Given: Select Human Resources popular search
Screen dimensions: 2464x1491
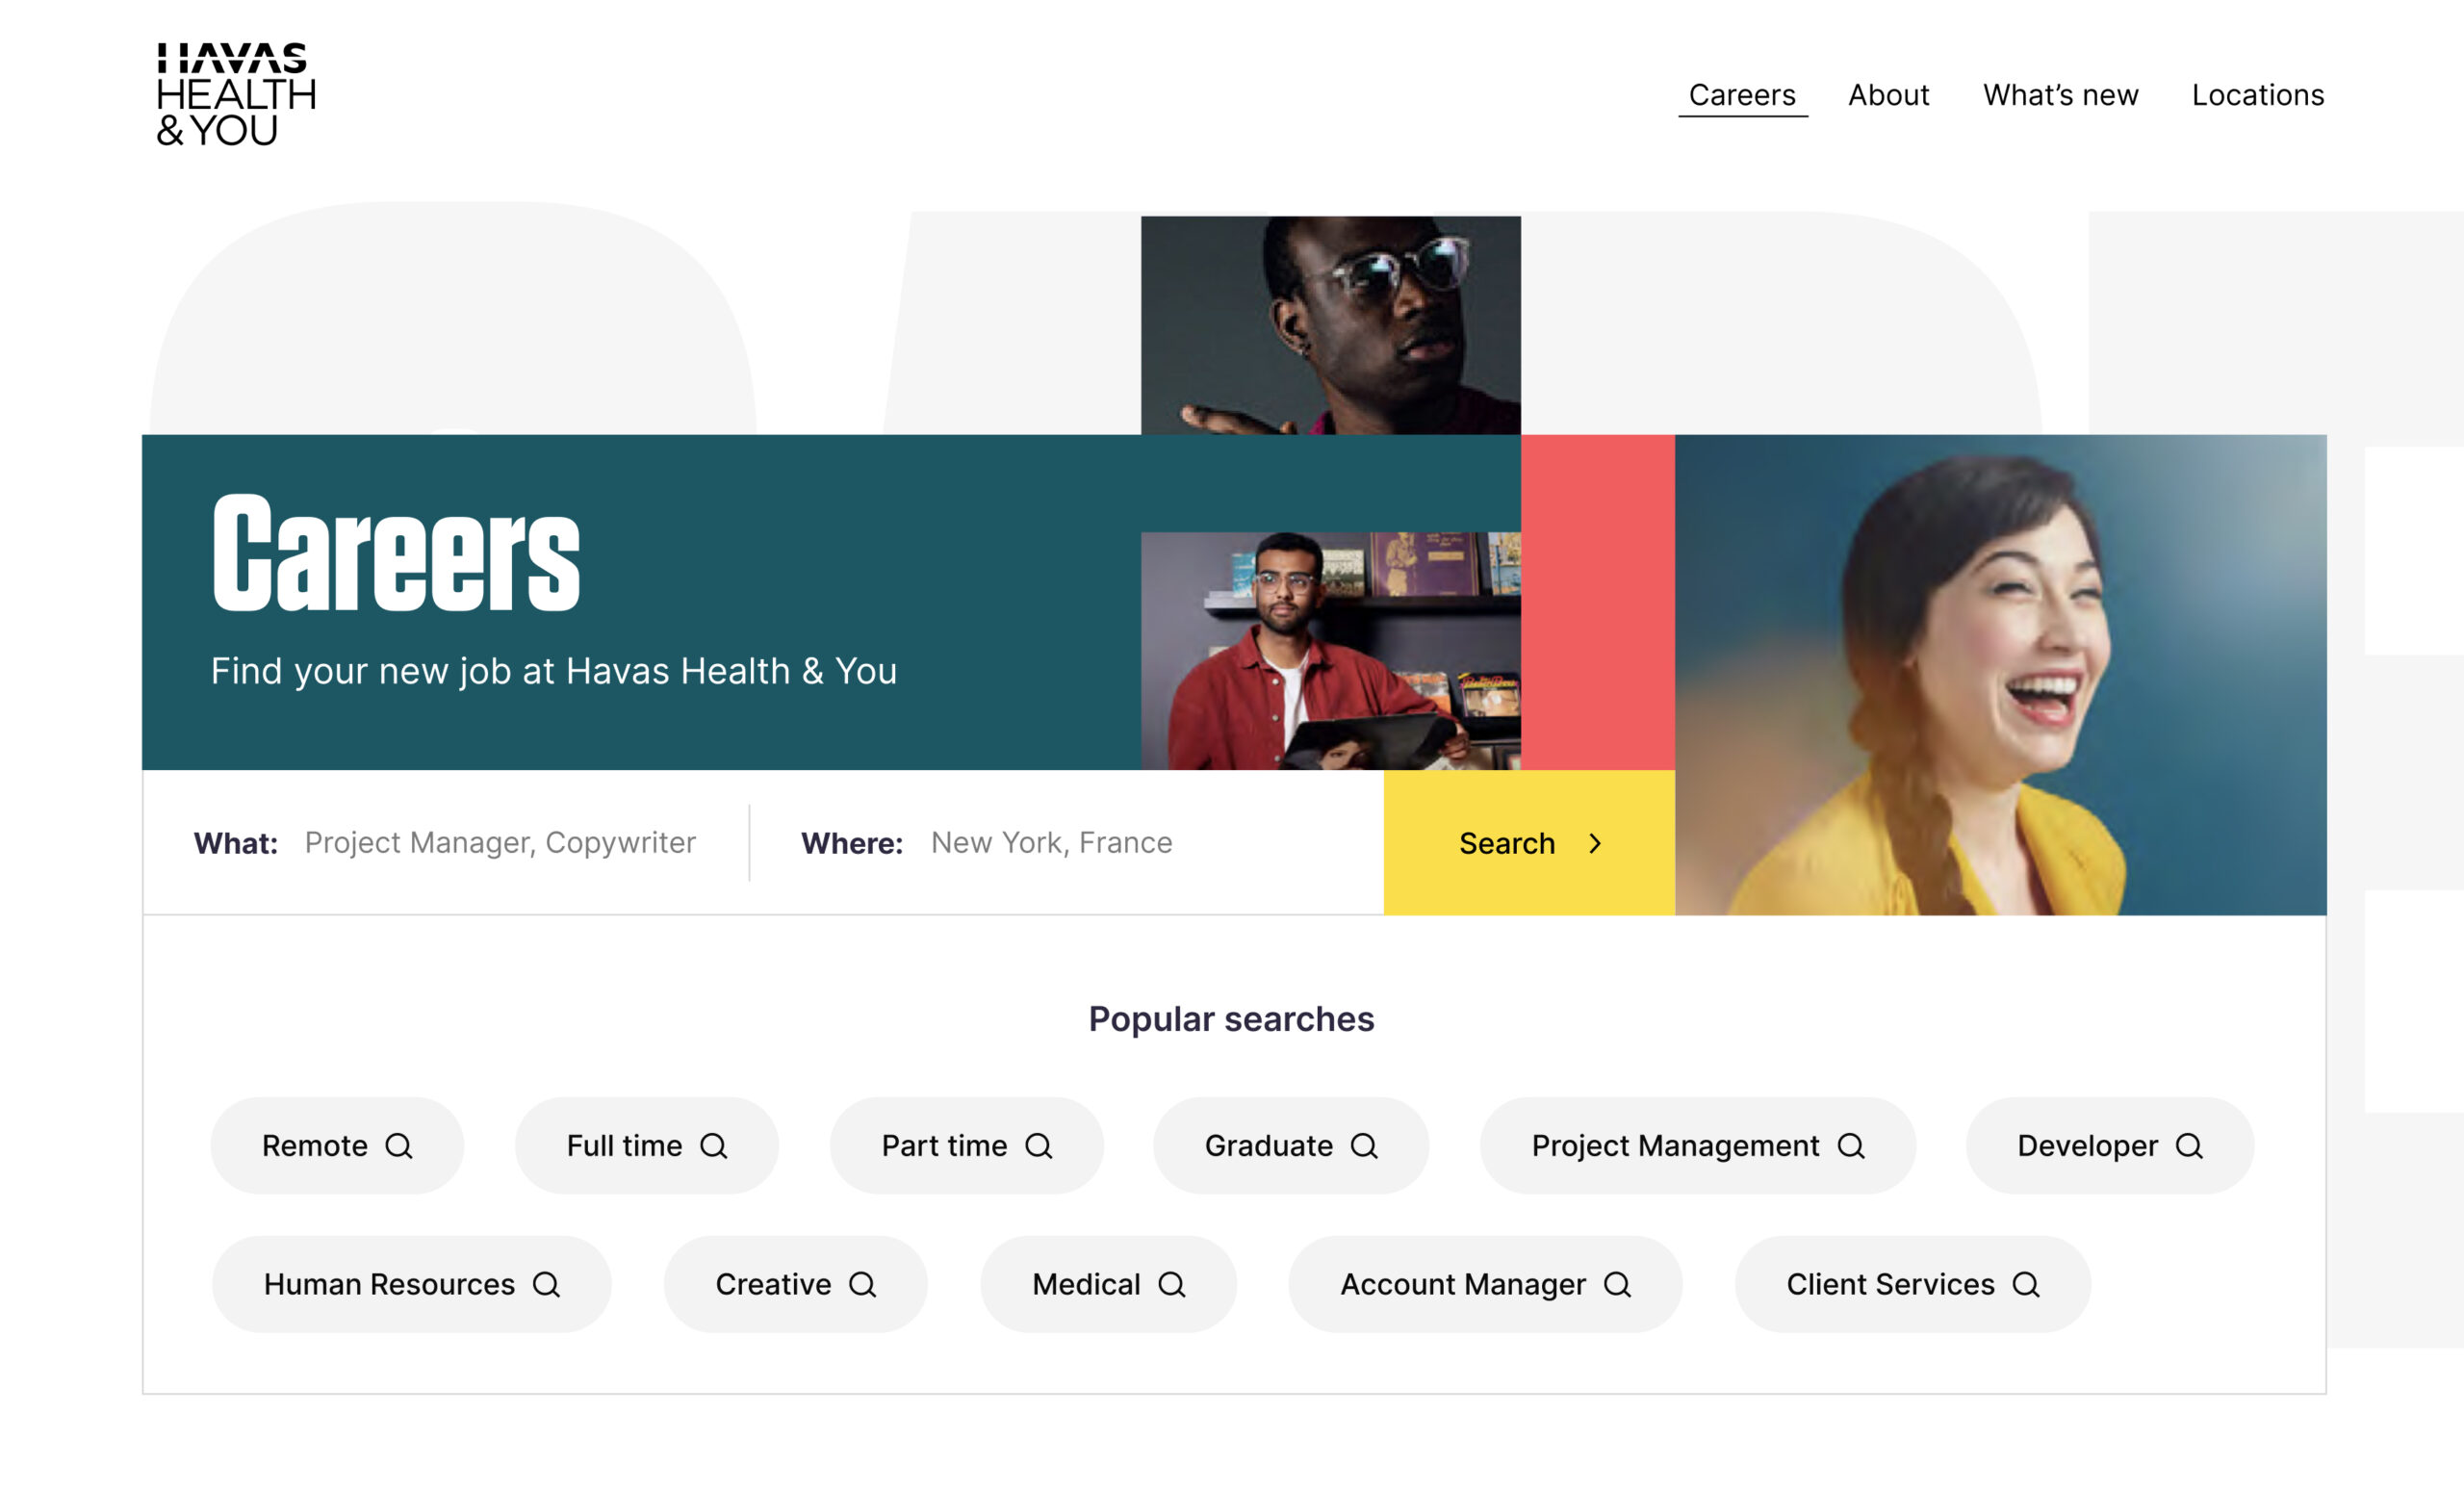Looking at the screenshot, I should point(410,1285).
